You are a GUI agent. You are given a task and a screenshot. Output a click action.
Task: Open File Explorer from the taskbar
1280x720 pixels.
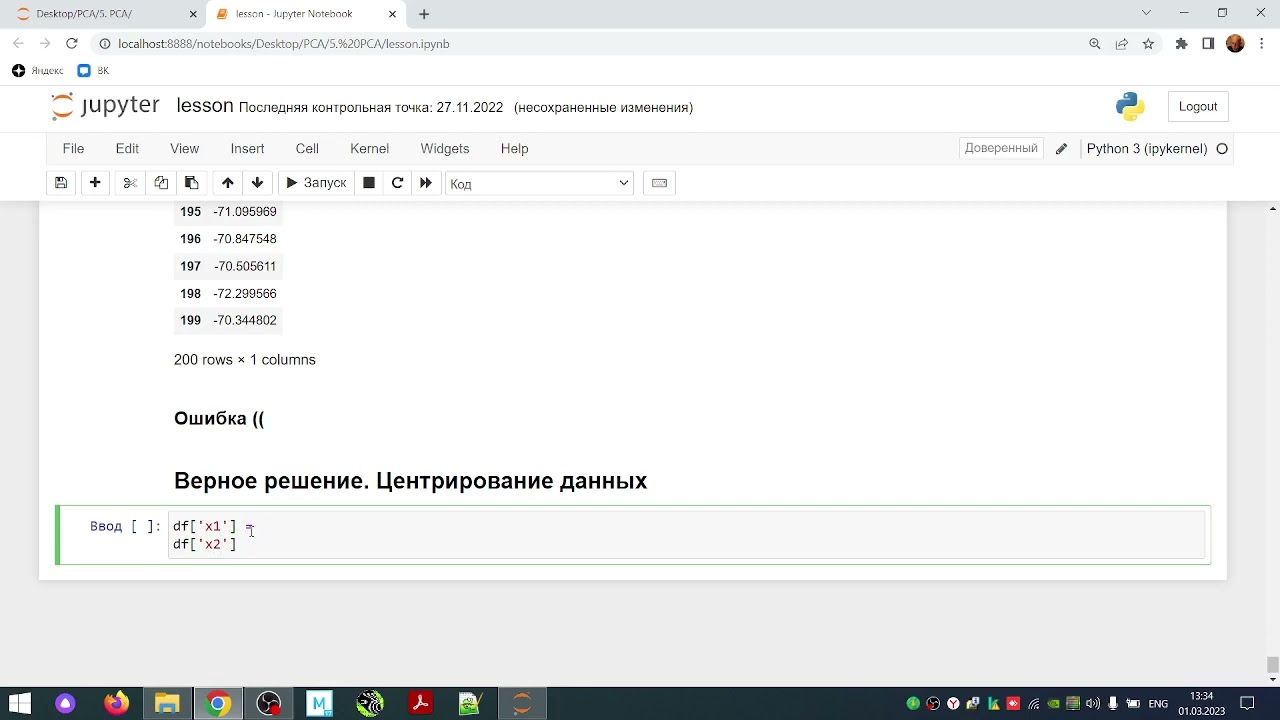coord(167,704)
